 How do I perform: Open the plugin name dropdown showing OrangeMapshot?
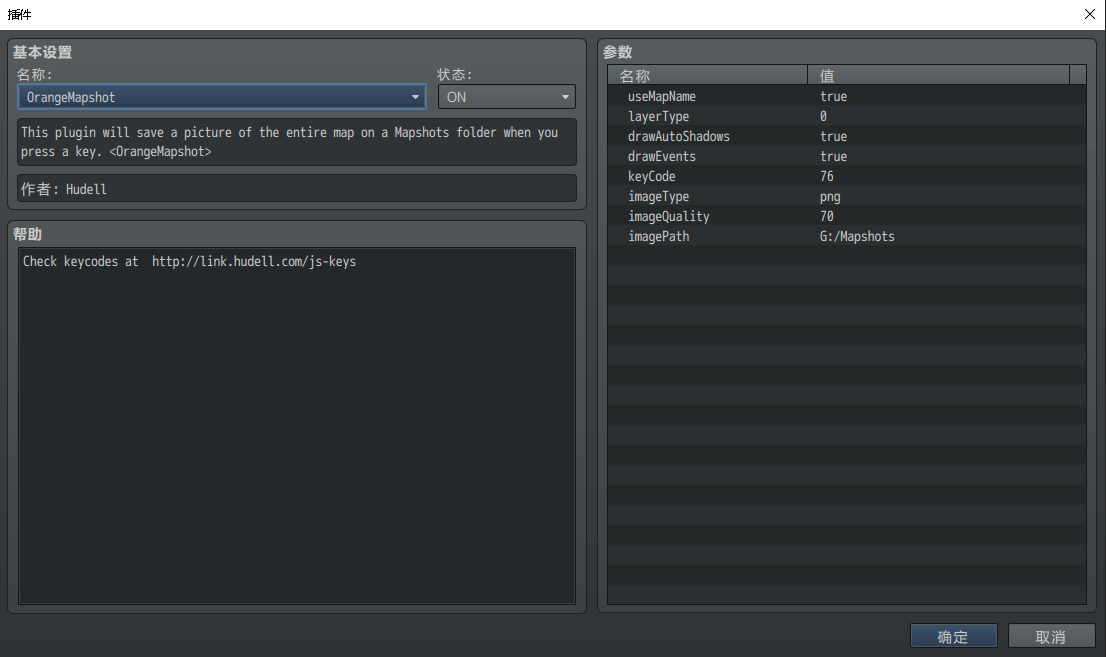tap(221, 97)
